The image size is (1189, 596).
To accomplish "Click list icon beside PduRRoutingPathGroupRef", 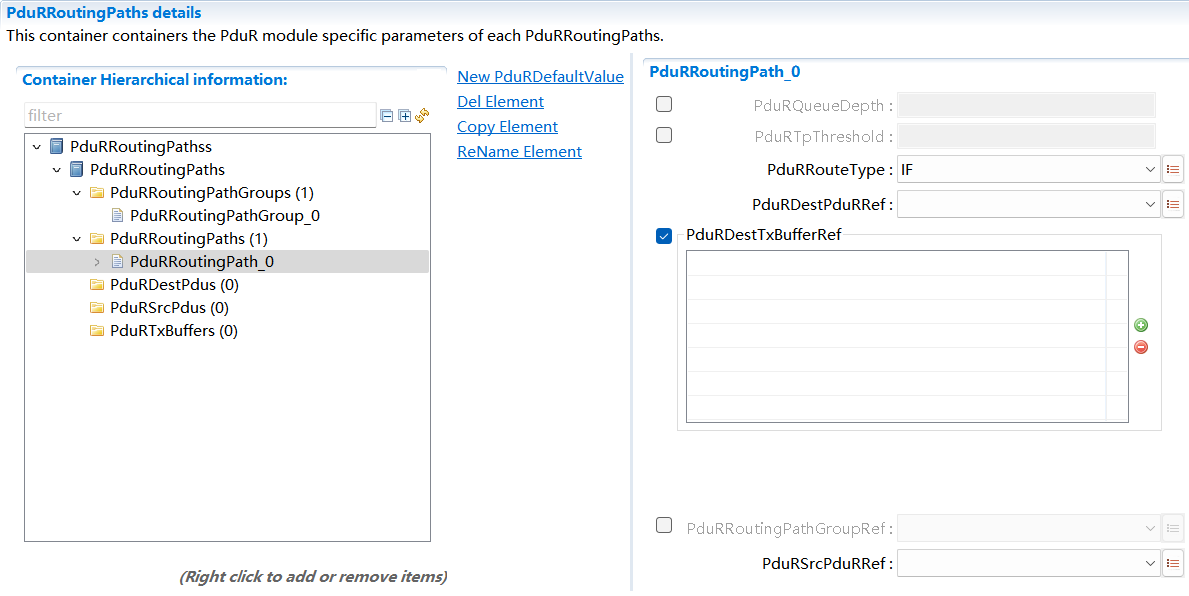I will (x=1173, y=528).
